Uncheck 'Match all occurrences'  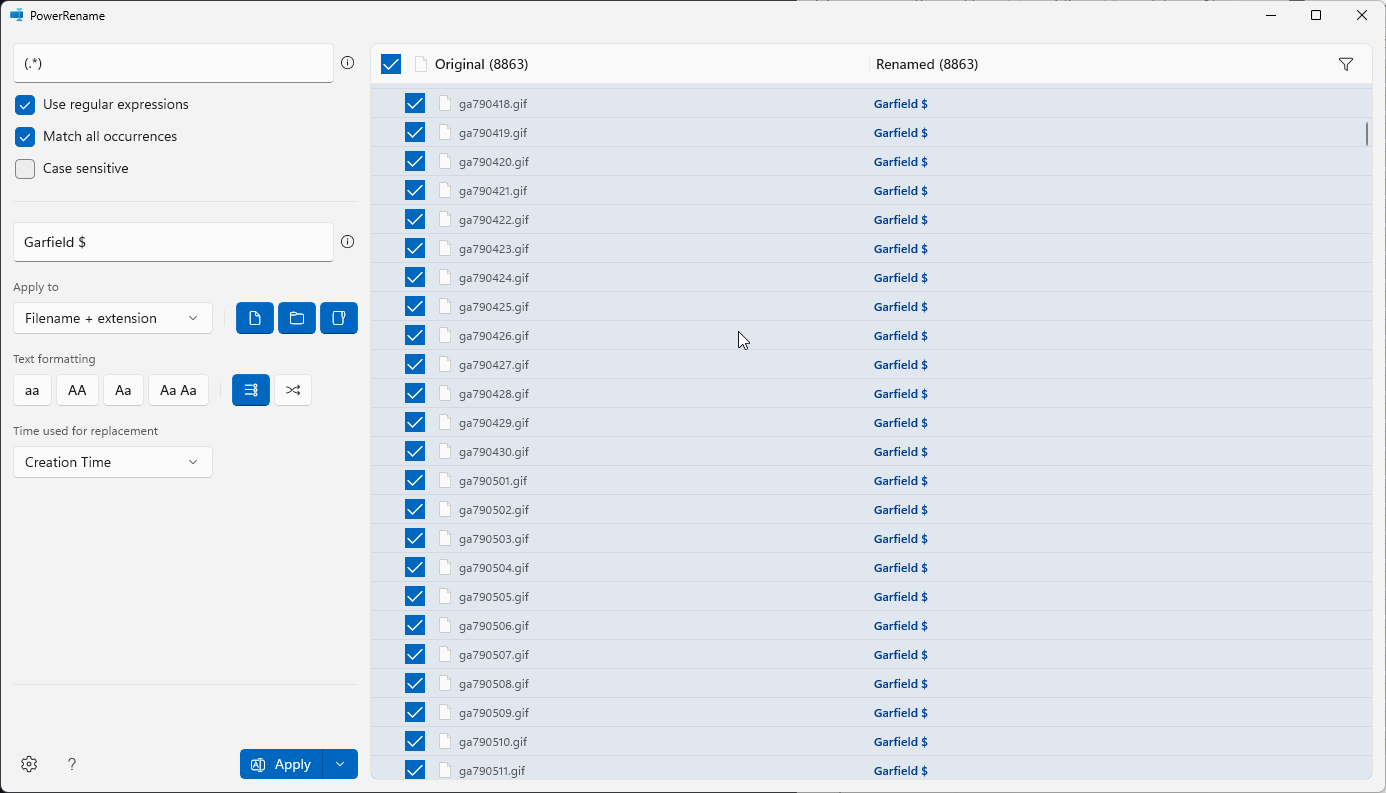click(x=25, y=137)
